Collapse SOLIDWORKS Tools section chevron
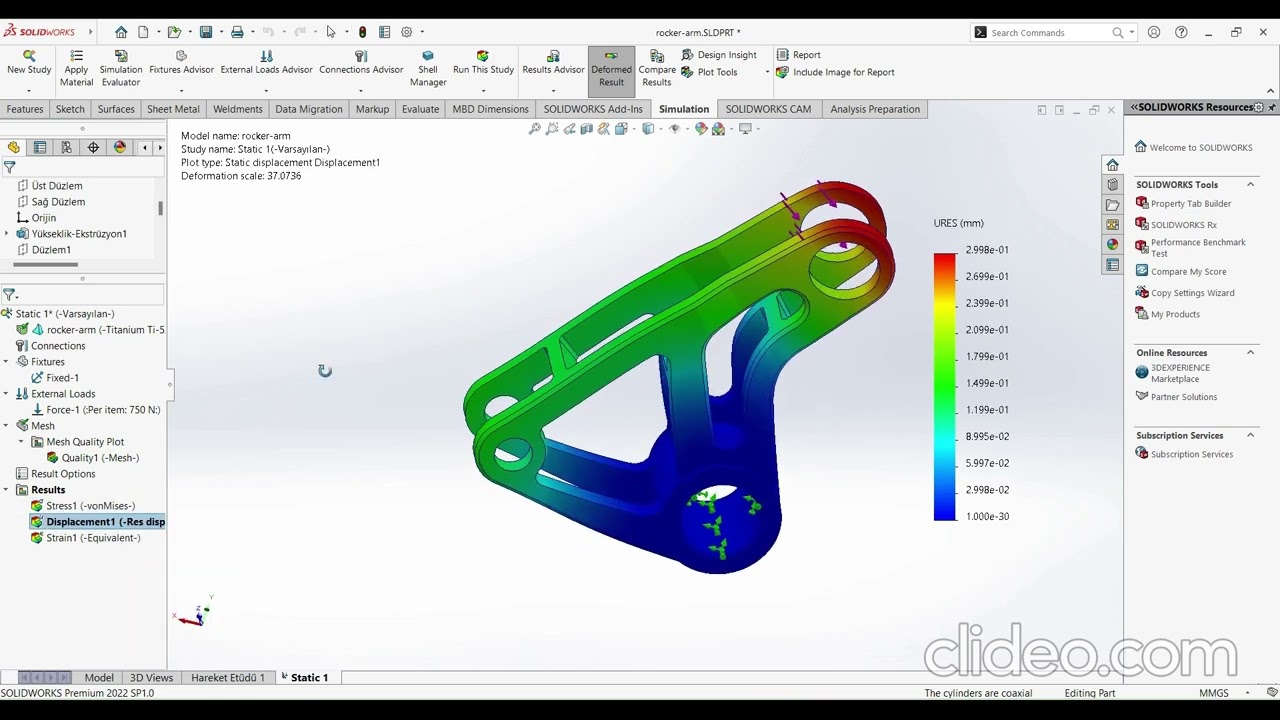This screenshot has width=1280, height=720. coord(1250,184)
